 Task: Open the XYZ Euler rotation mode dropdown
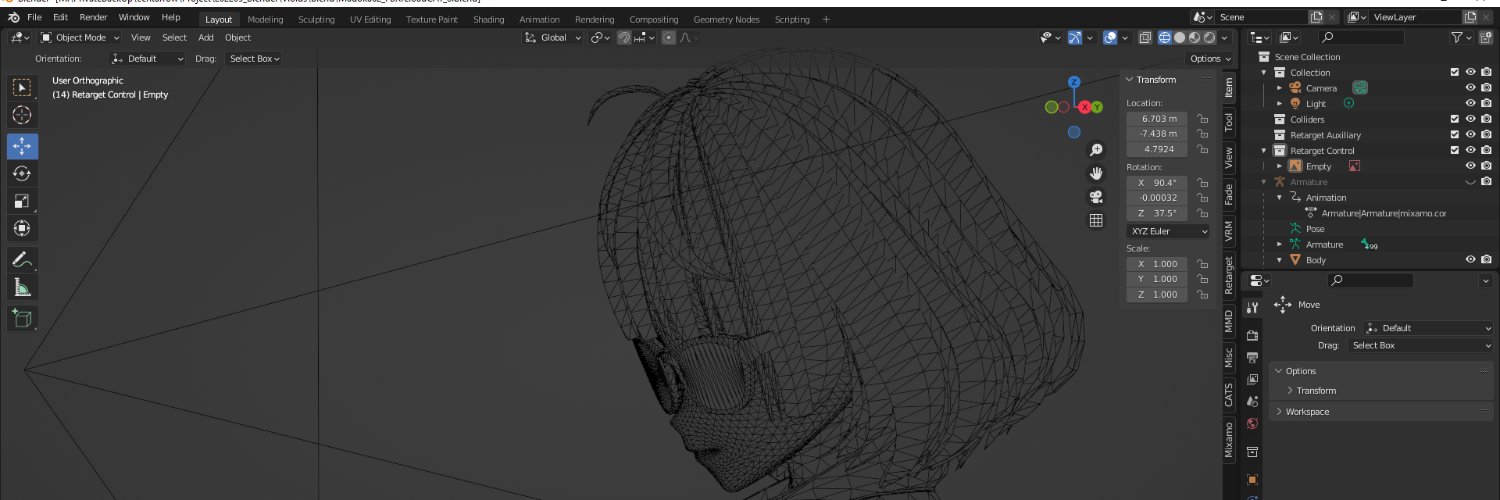tap(1168, 231)
